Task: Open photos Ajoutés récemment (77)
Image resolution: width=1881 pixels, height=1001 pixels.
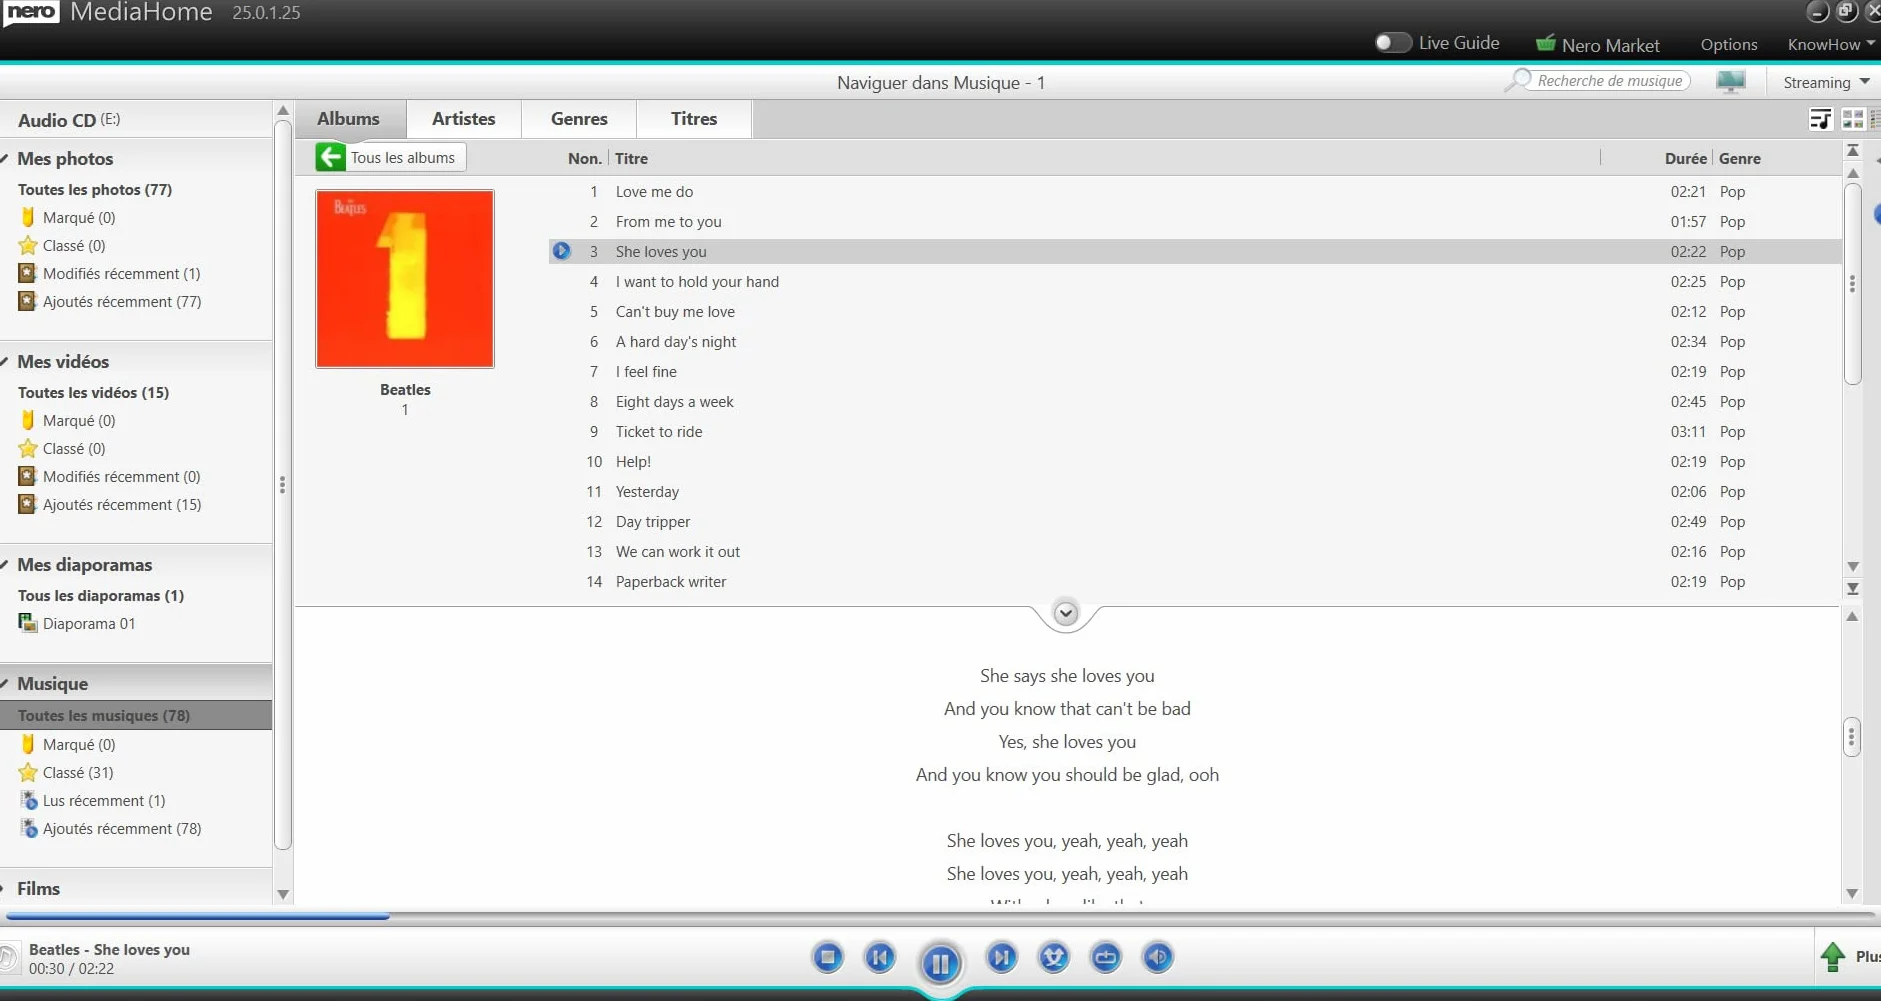Action: pos(110,301)
